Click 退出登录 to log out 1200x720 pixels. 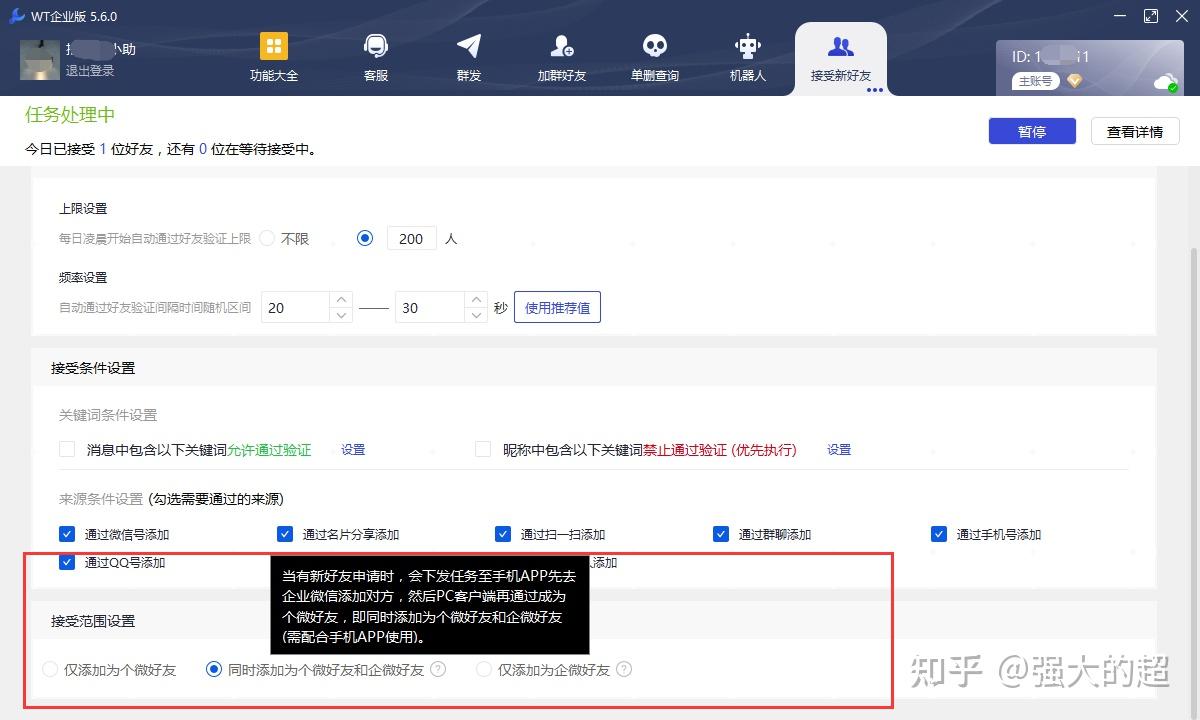point(88,71)
